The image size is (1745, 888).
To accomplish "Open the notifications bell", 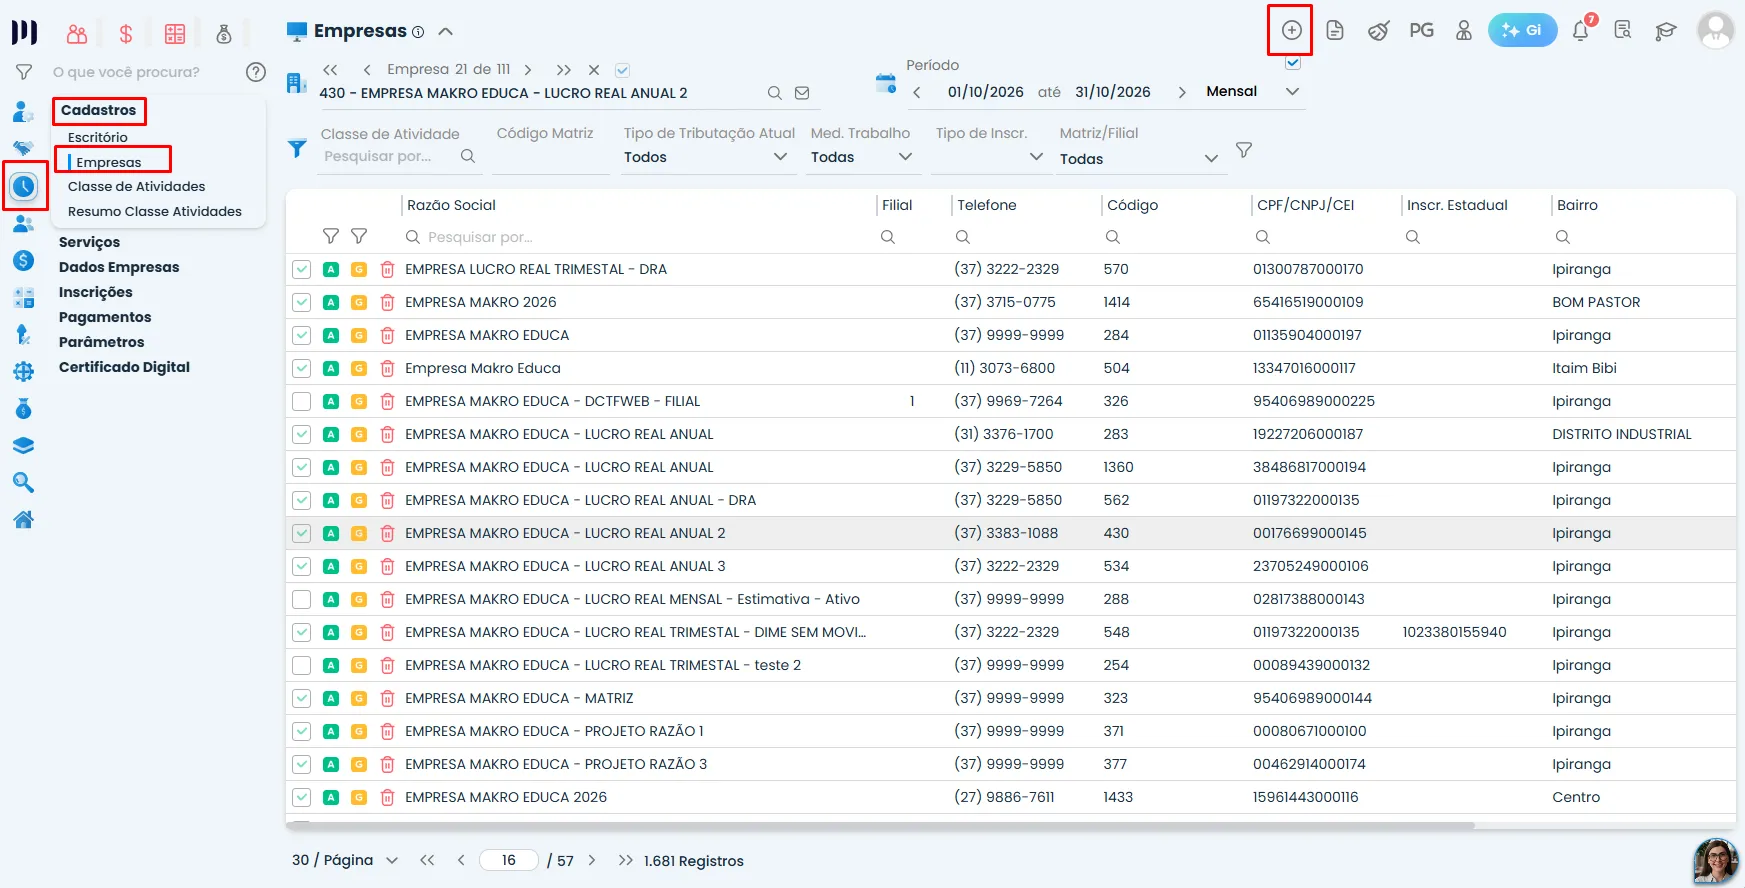I will point(1580,30).
